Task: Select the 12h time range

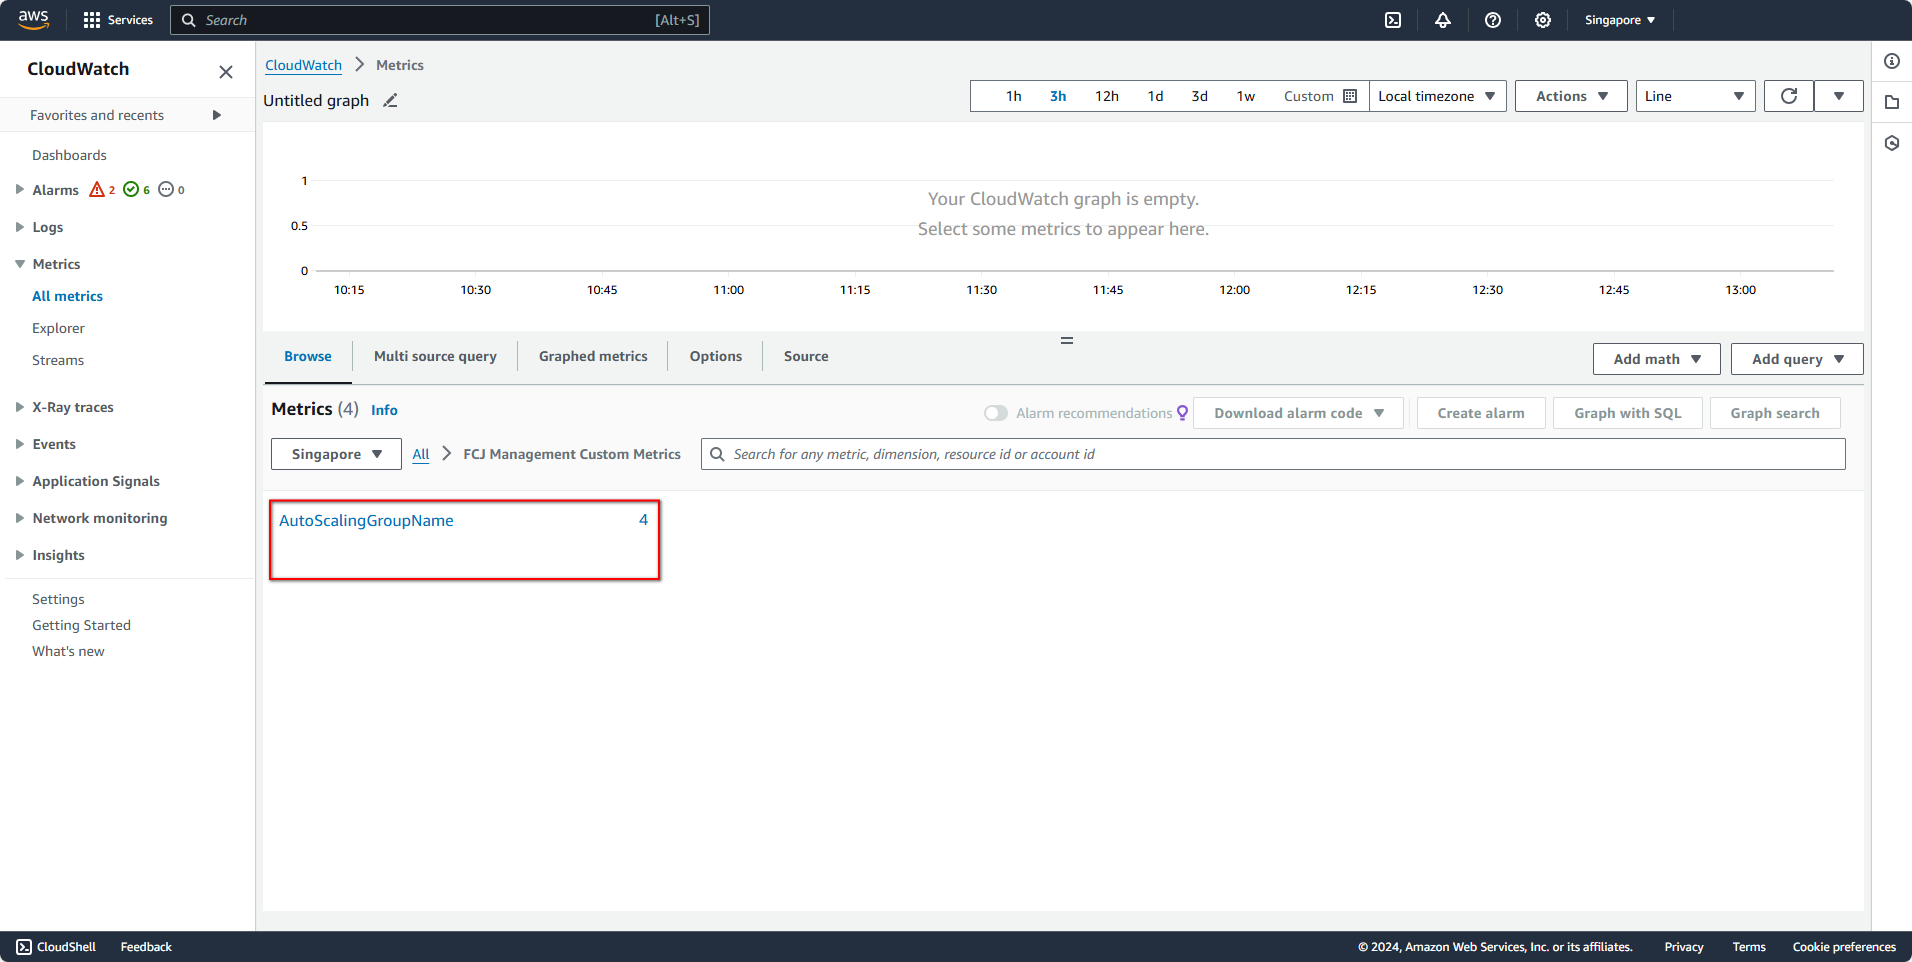Action: [x=1106, y=96]
